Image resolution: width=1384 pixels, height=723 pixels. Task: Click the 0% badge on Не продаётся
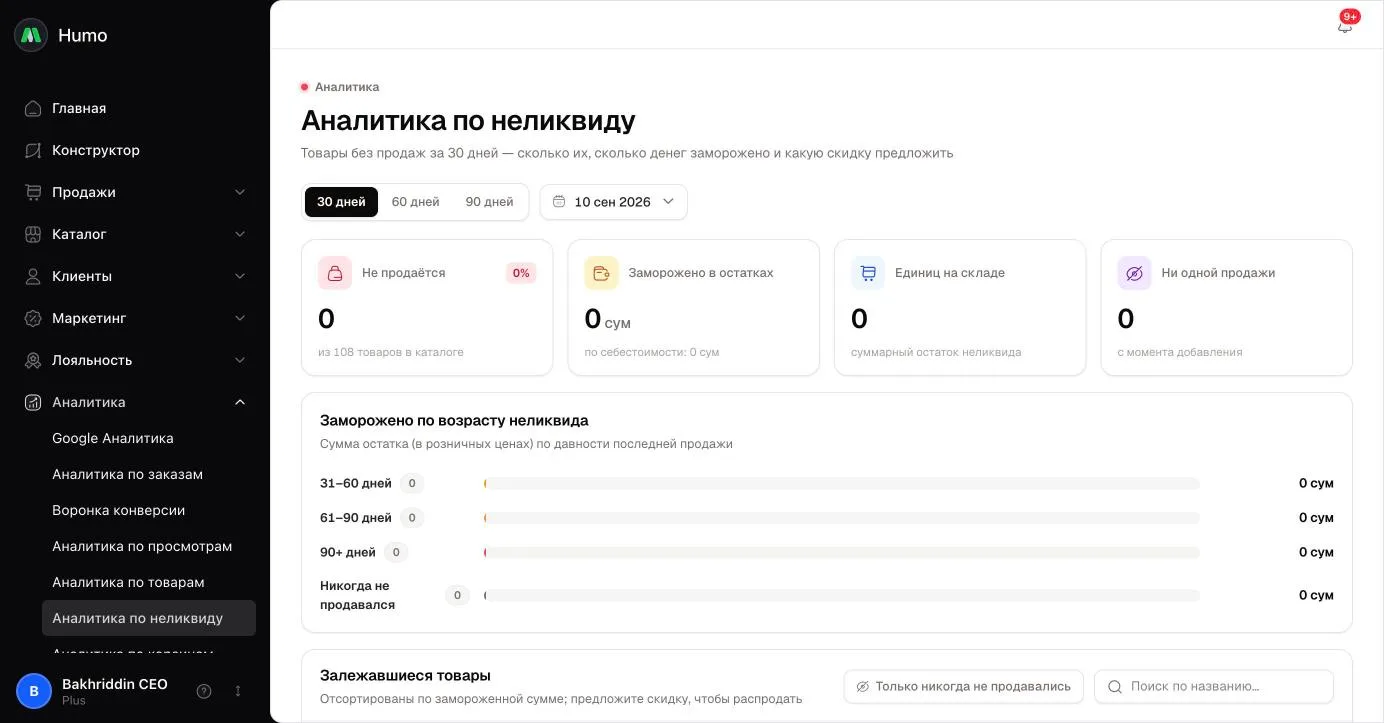coord(521,273)
